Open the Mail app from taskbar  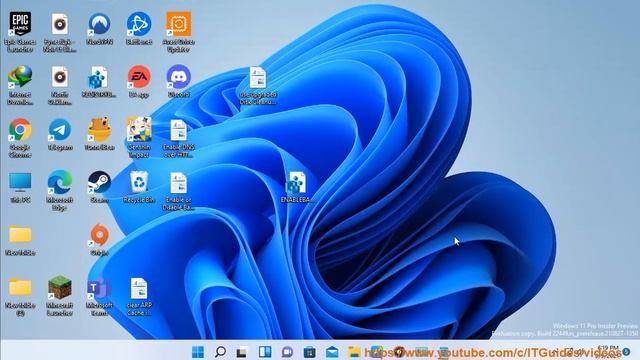tap(332, 351)
